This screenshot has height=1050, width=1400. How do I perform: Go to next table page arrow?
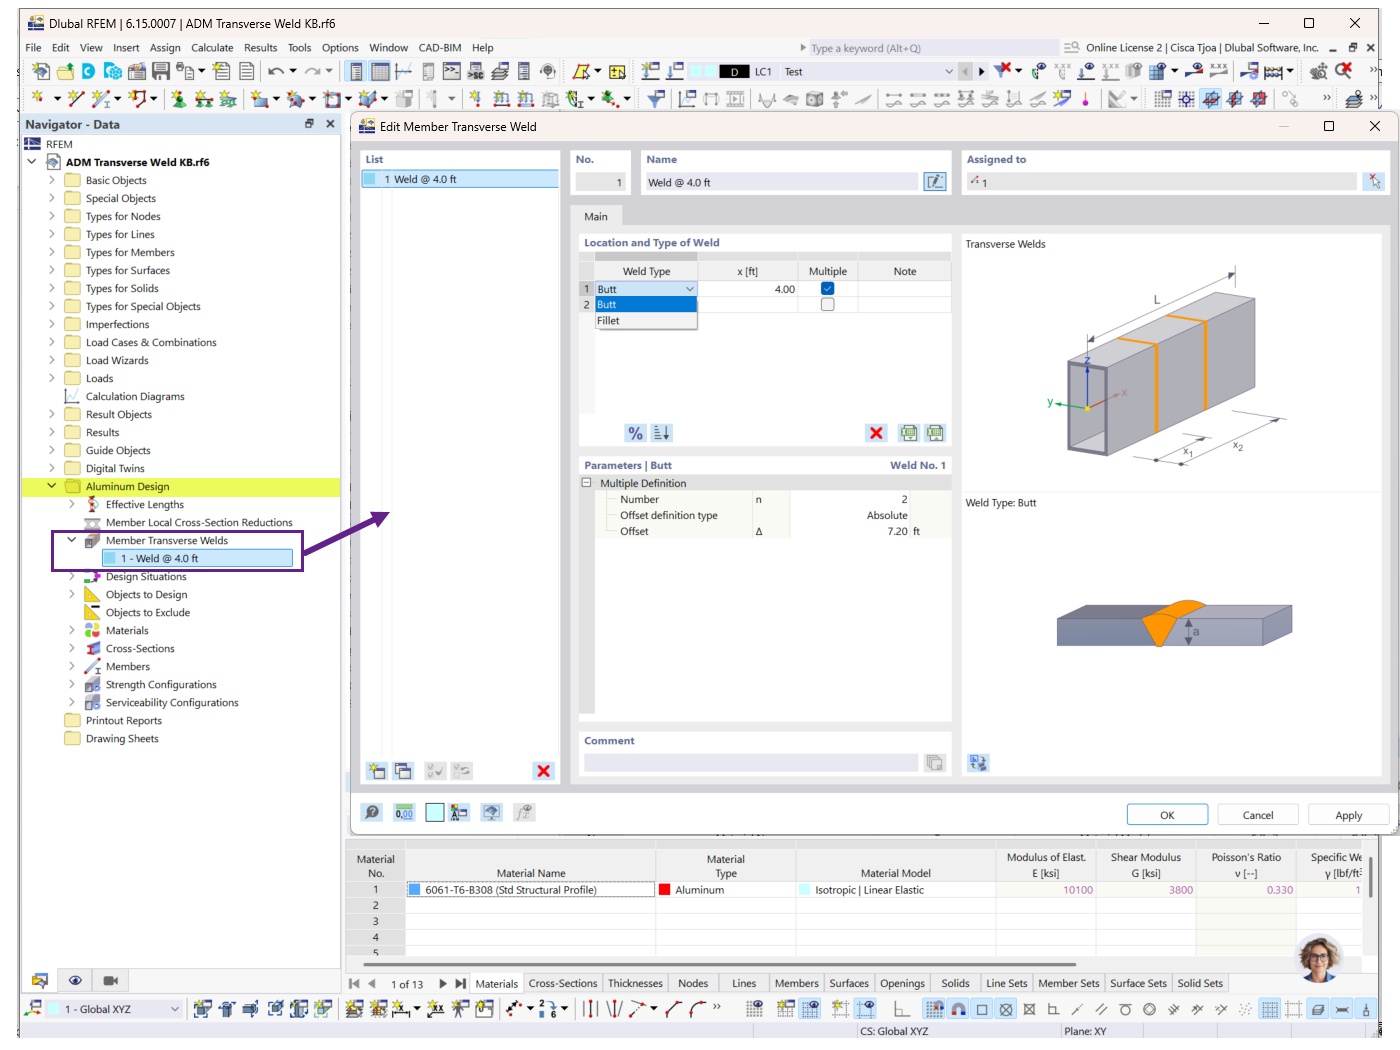pos(443,984)
